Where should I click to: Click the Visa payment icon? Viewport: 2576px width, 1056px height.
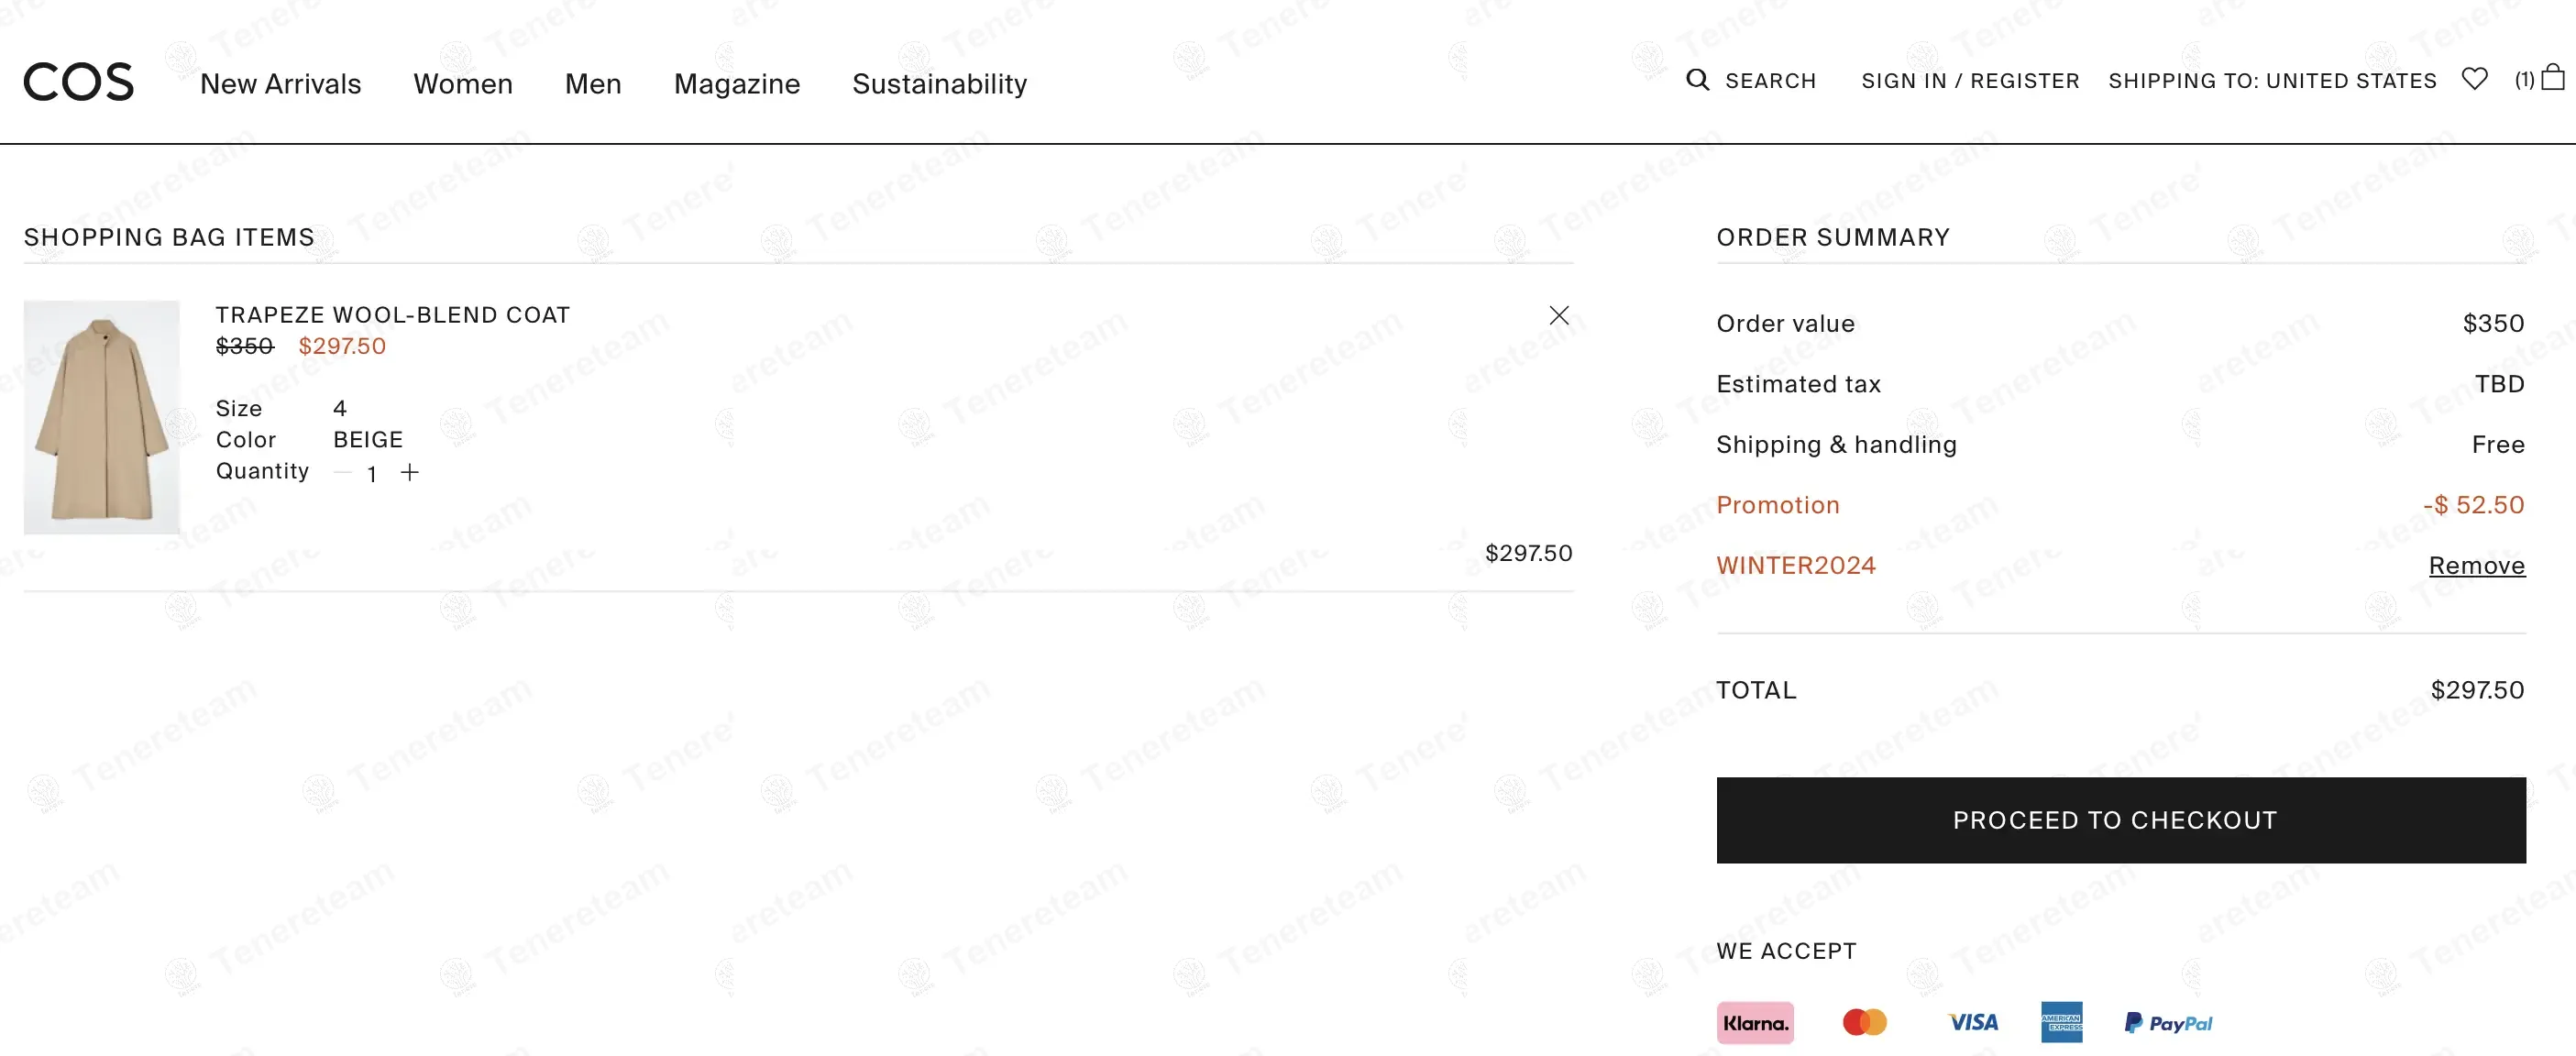(1973, 1022)
